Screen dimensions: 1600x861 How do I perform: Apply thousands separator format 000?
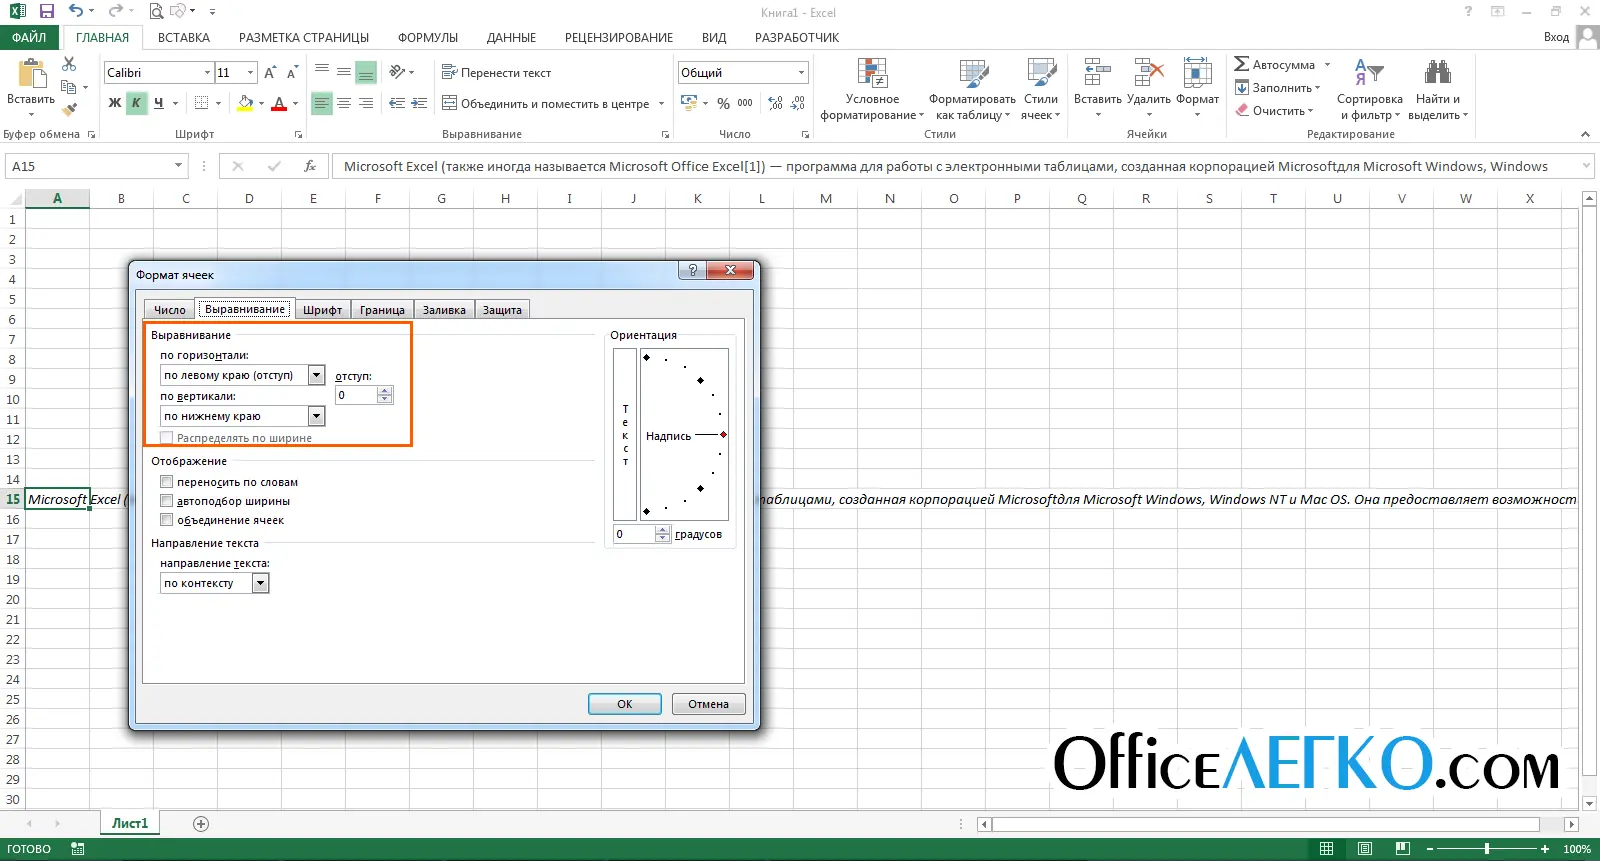coord(745,103)
